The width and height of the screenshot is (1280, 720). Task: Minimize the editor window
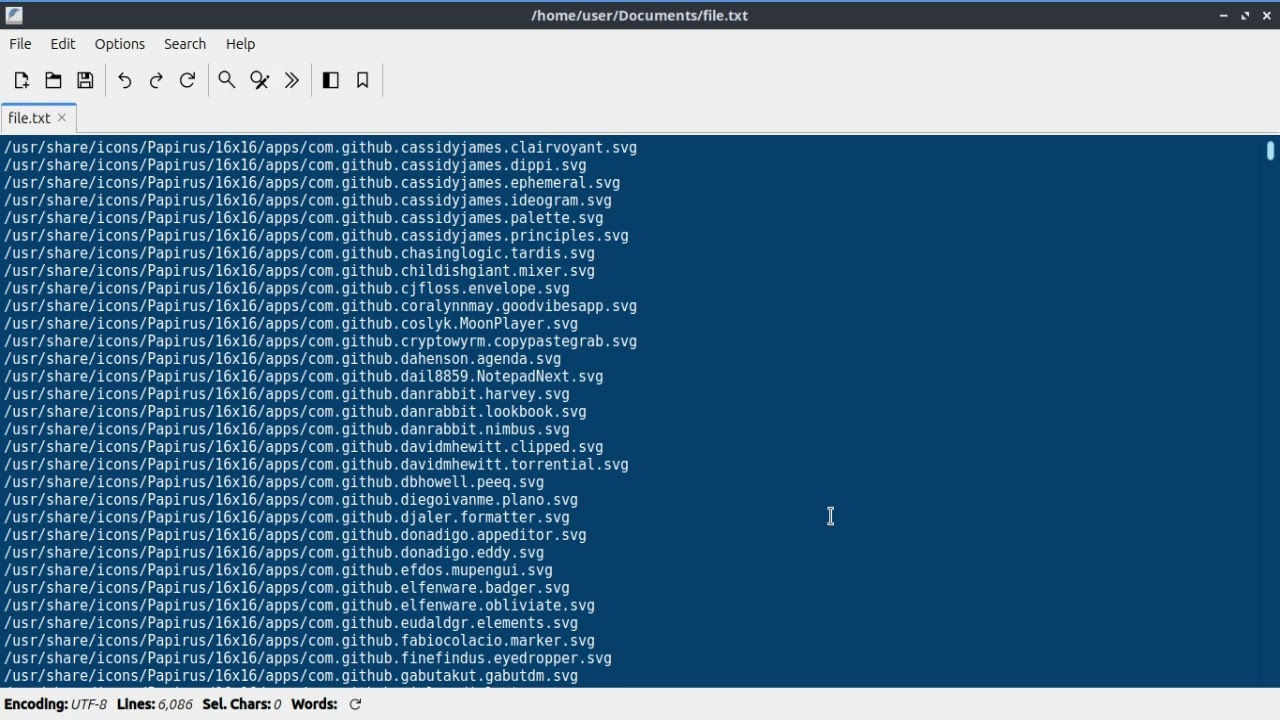tap(1224, 15)
